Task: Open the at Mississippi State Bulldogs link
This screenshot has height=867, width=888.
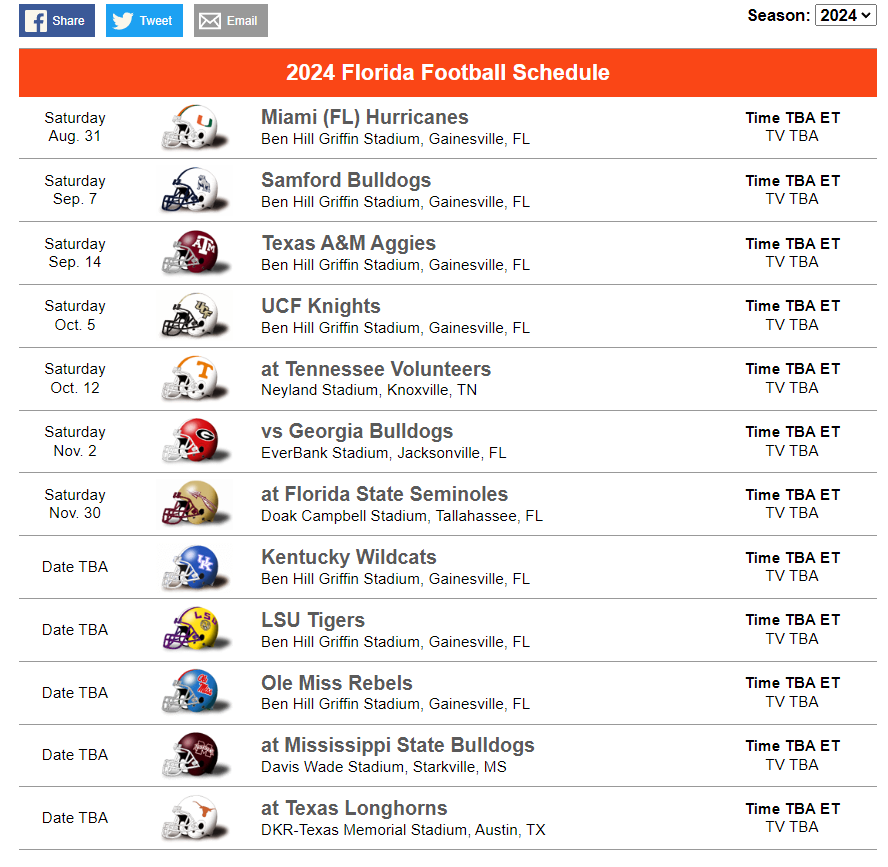Action: click(397, 745)
